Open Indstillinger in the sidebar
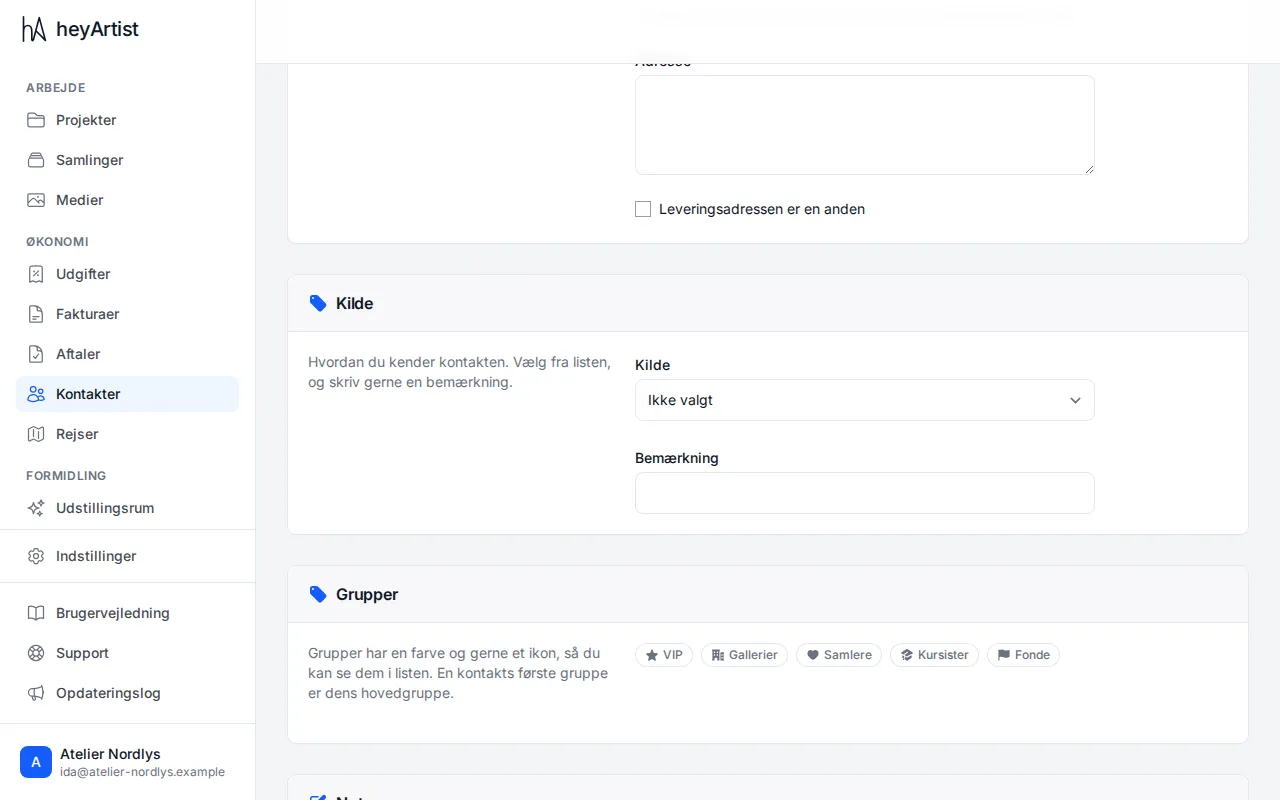Image resolution: width=1280 pixels, height=800 pixels. tap(128, 556)
